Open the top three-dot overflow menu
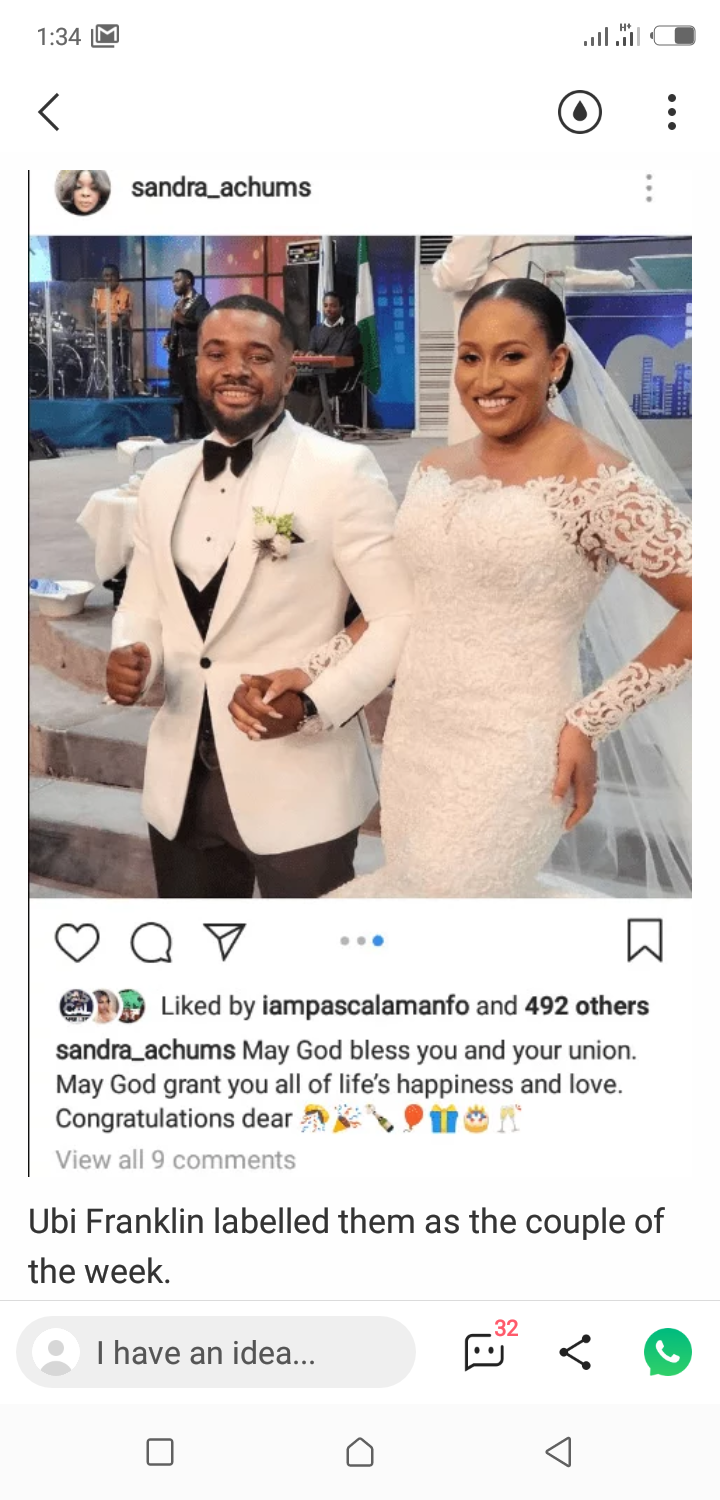Viewport: 720px width, 1500px height. point(672,112)
